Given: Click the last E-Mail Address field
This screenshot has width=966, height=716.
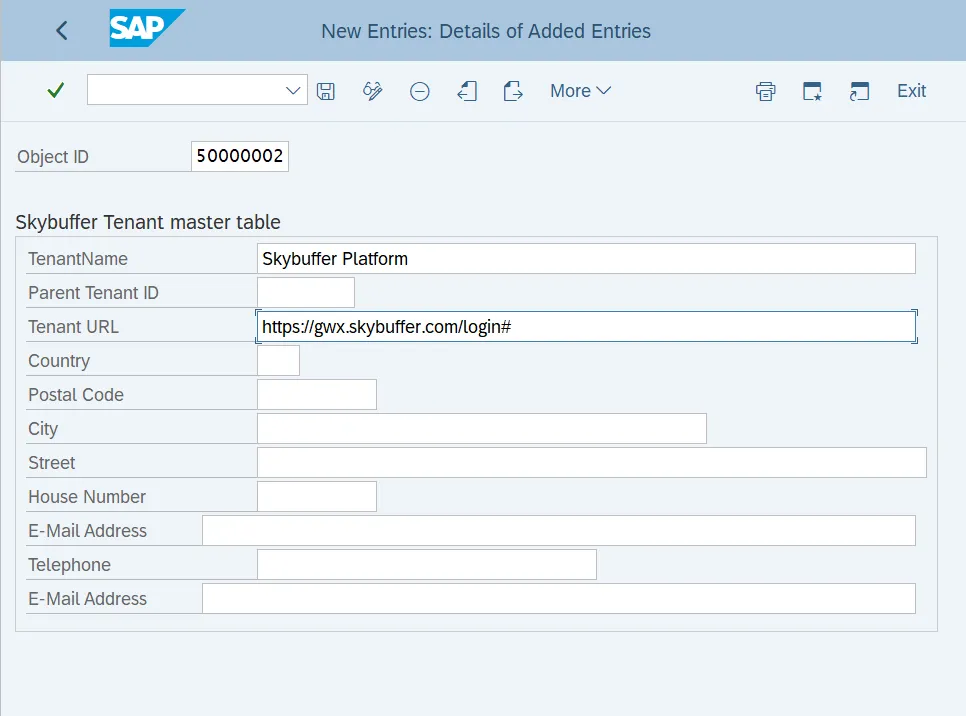Looking at the screenshot, I should click(559, 598).
